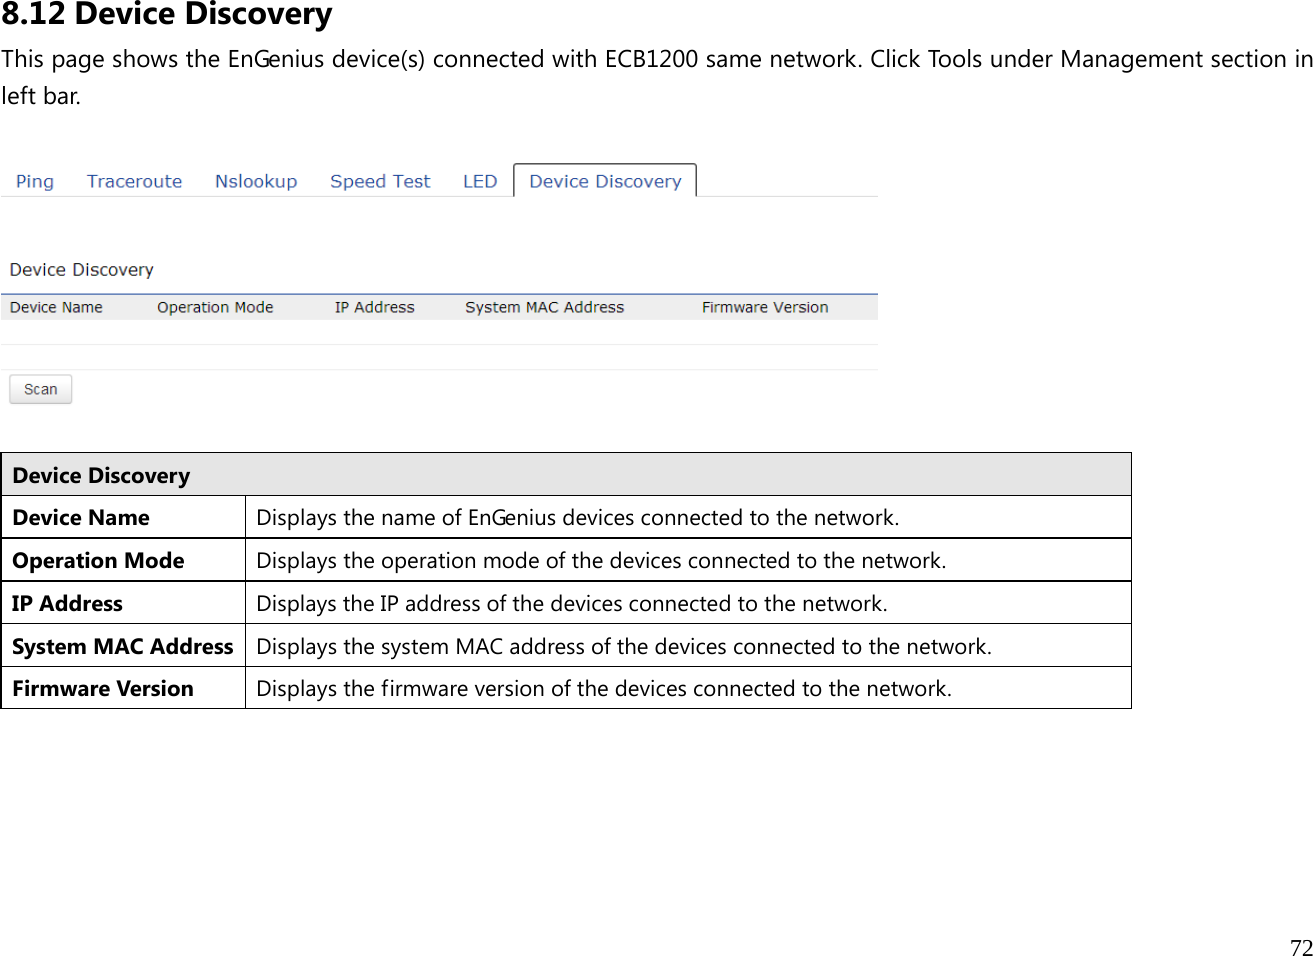
Task: Click the description mentioning EnGenius devices name
Action: click(x=578, y=517)
